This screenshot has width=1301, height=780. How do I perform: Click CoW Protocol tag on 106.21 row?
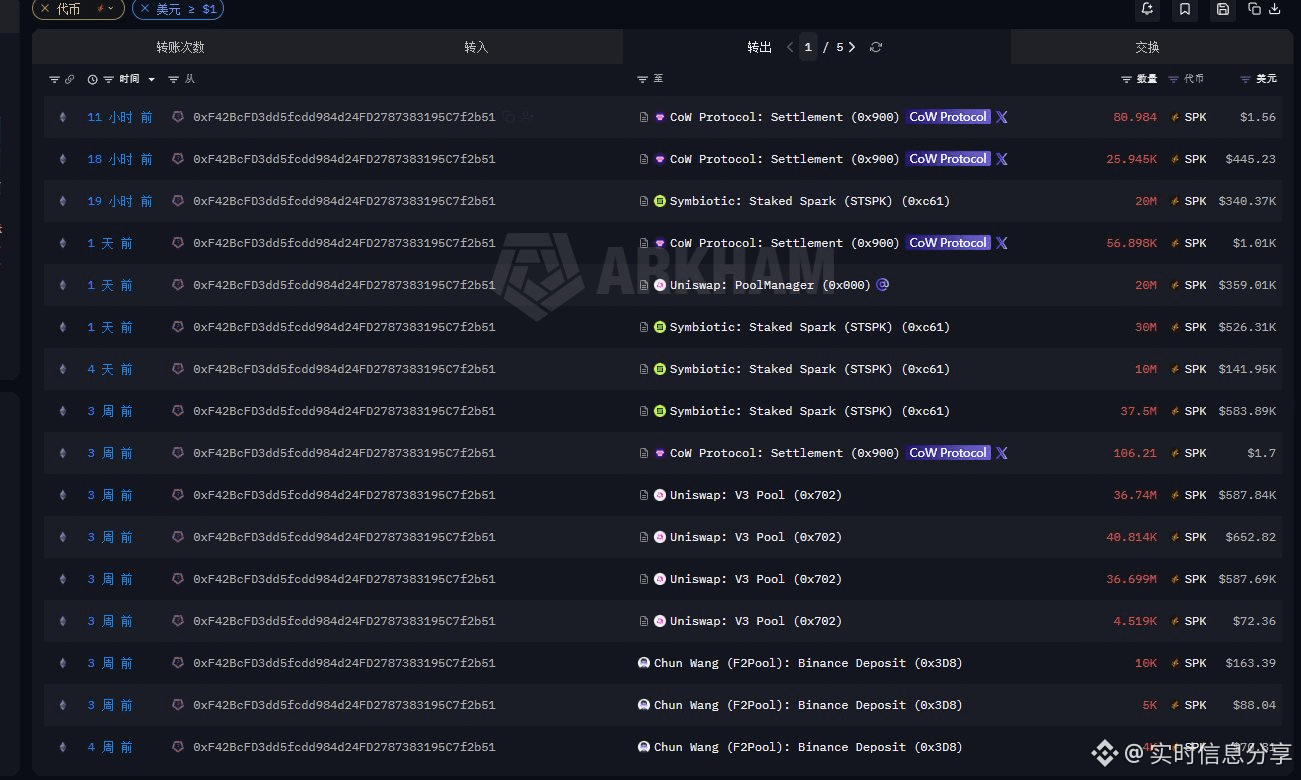coord(948,453)
